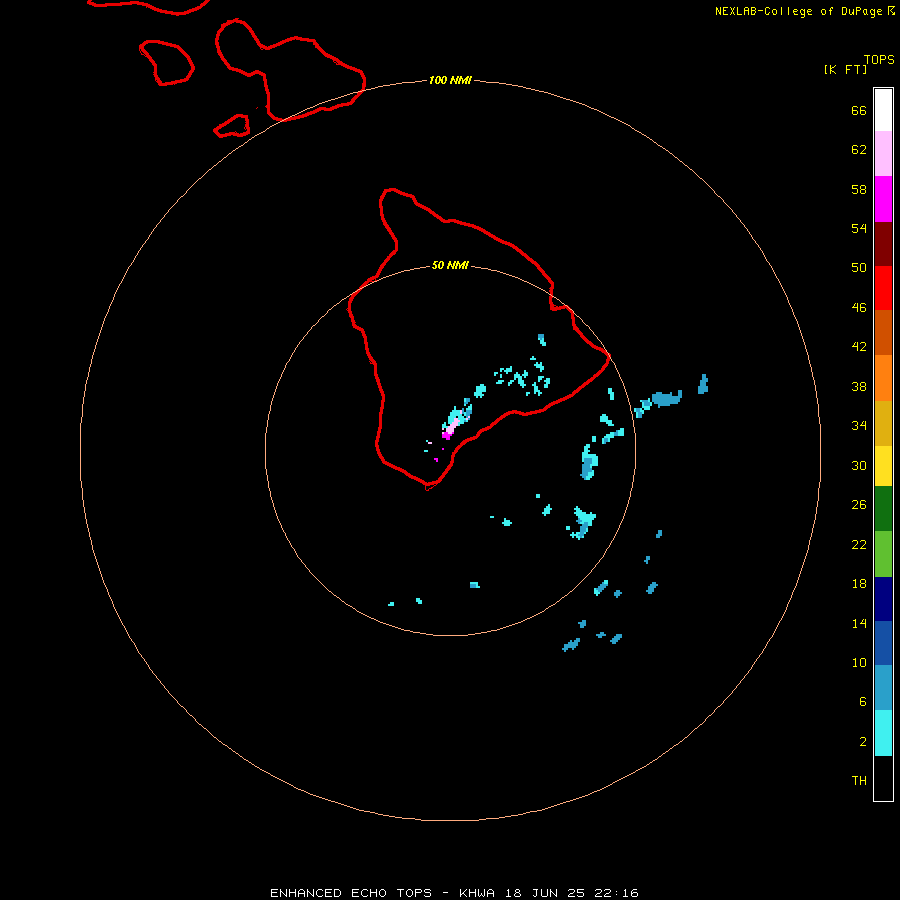Screen dimensions: 900x900
Task: Click the yellow legend swatch
Action: (x=883, y=466)
